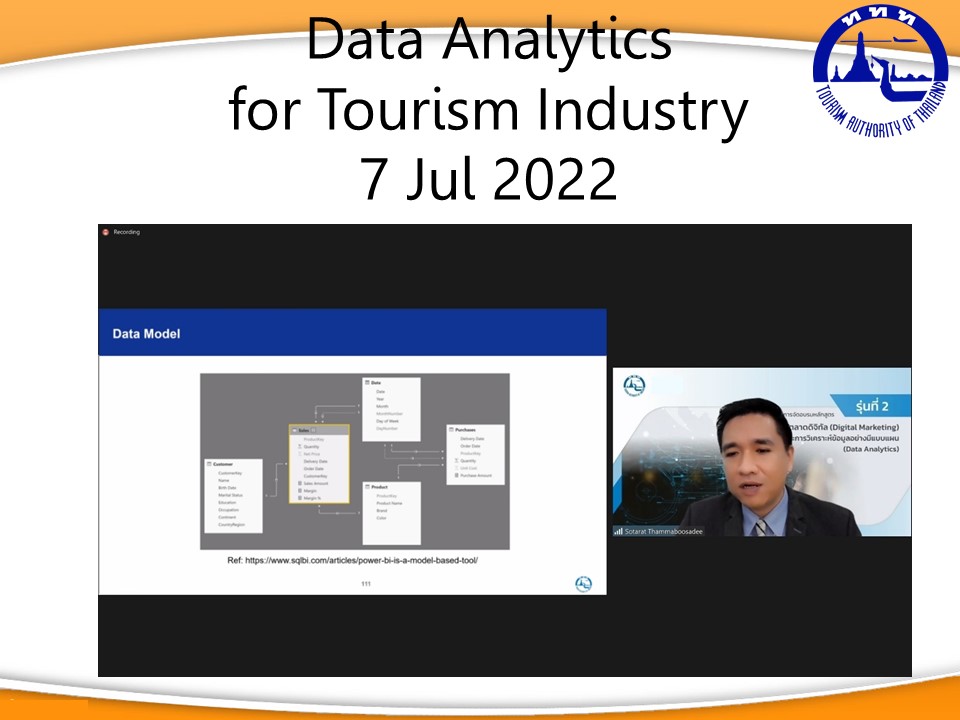Screen dimensions: 960x720
Task: Click the Marital Status field in Customer table
Action: [x=230, y=494]
